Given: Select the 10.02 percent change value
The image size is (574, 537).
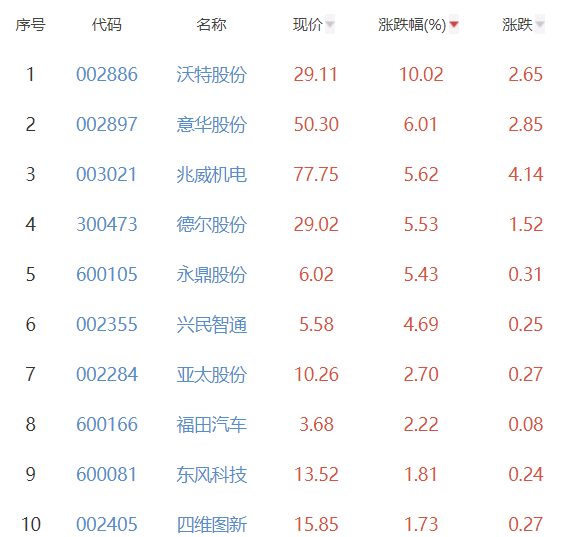Looking at the screenshot, I should (x=421, y=74).
